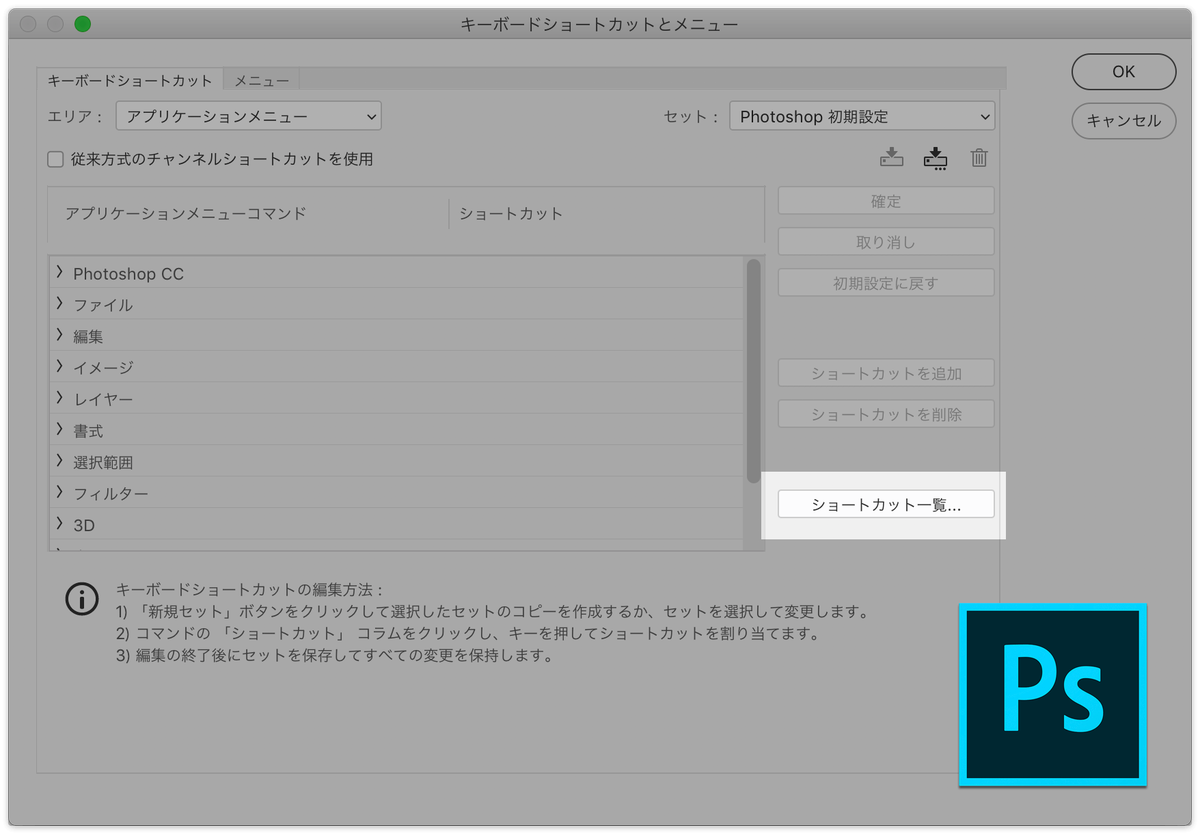Viewport: 1200px width, 834px height.
Task: Expand the 3D menu row
Action: pos(60,524)
